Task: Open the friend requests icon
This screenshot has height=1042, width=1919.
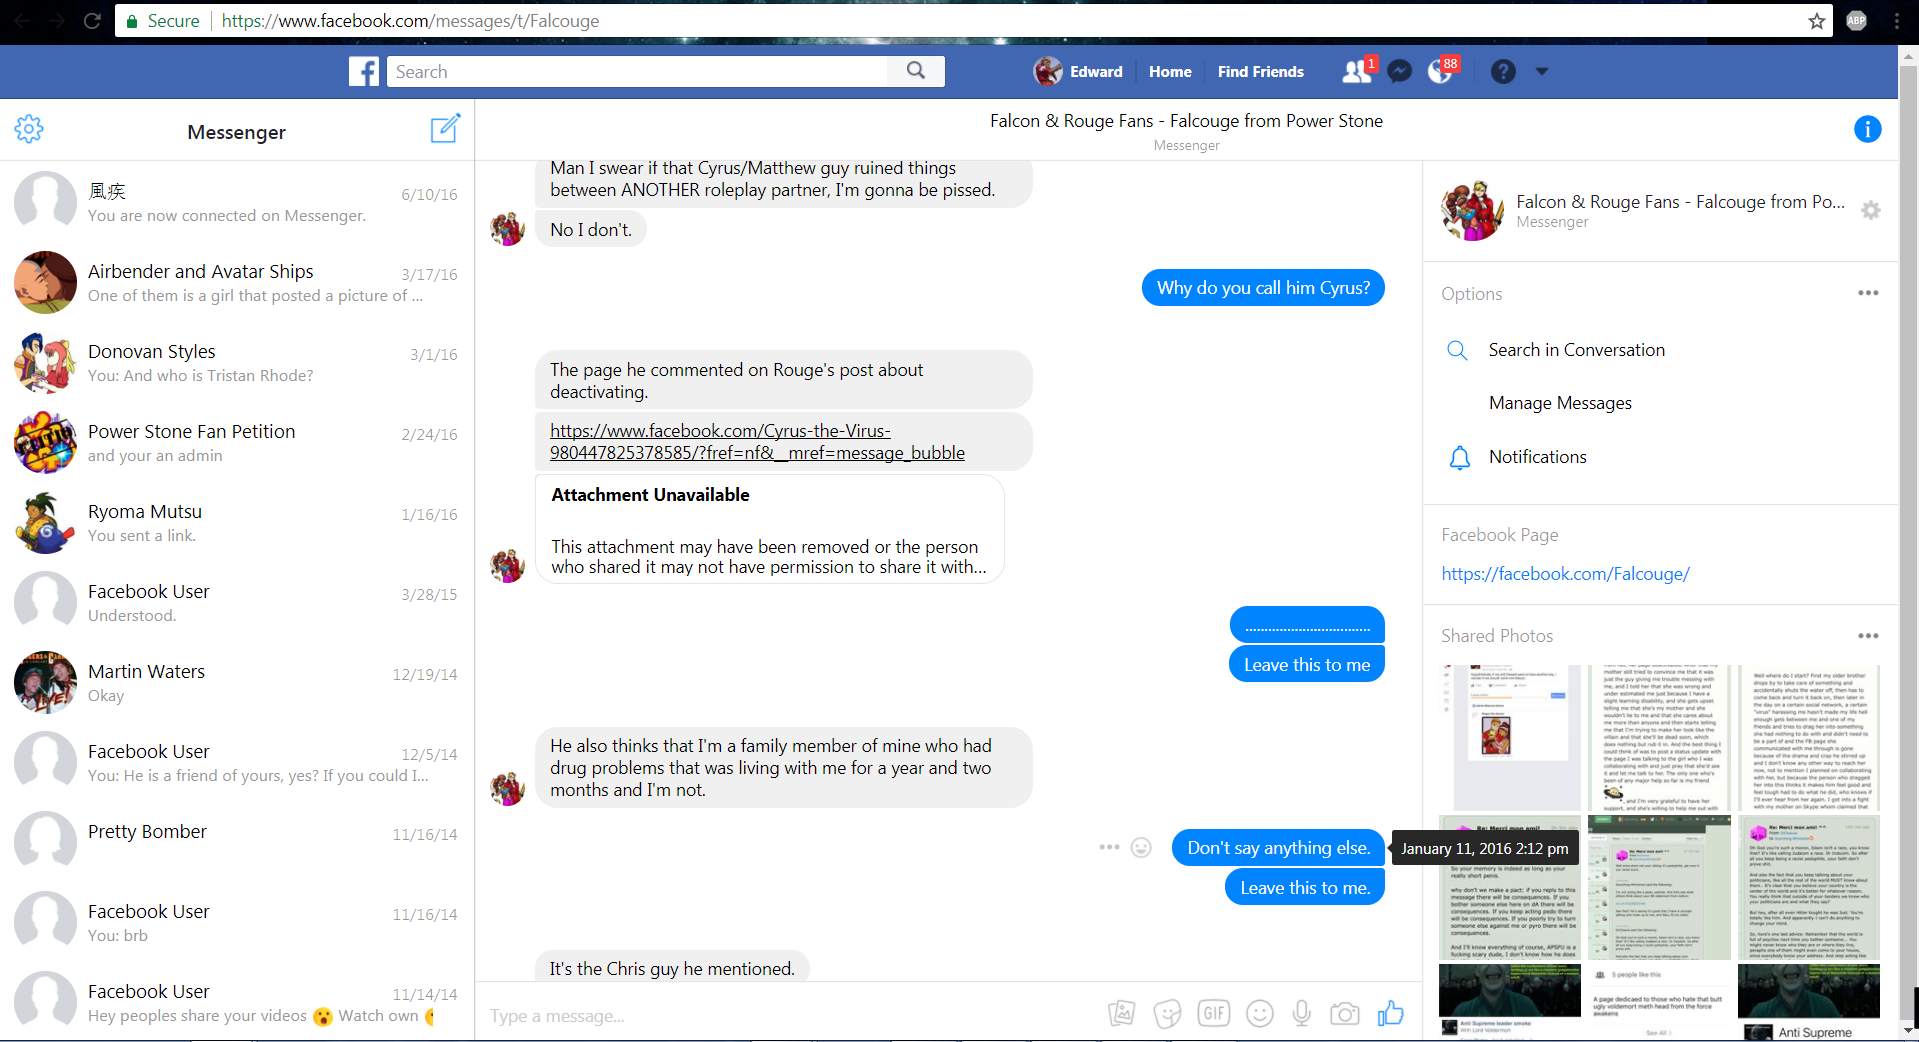Action: click(1356, 71)
